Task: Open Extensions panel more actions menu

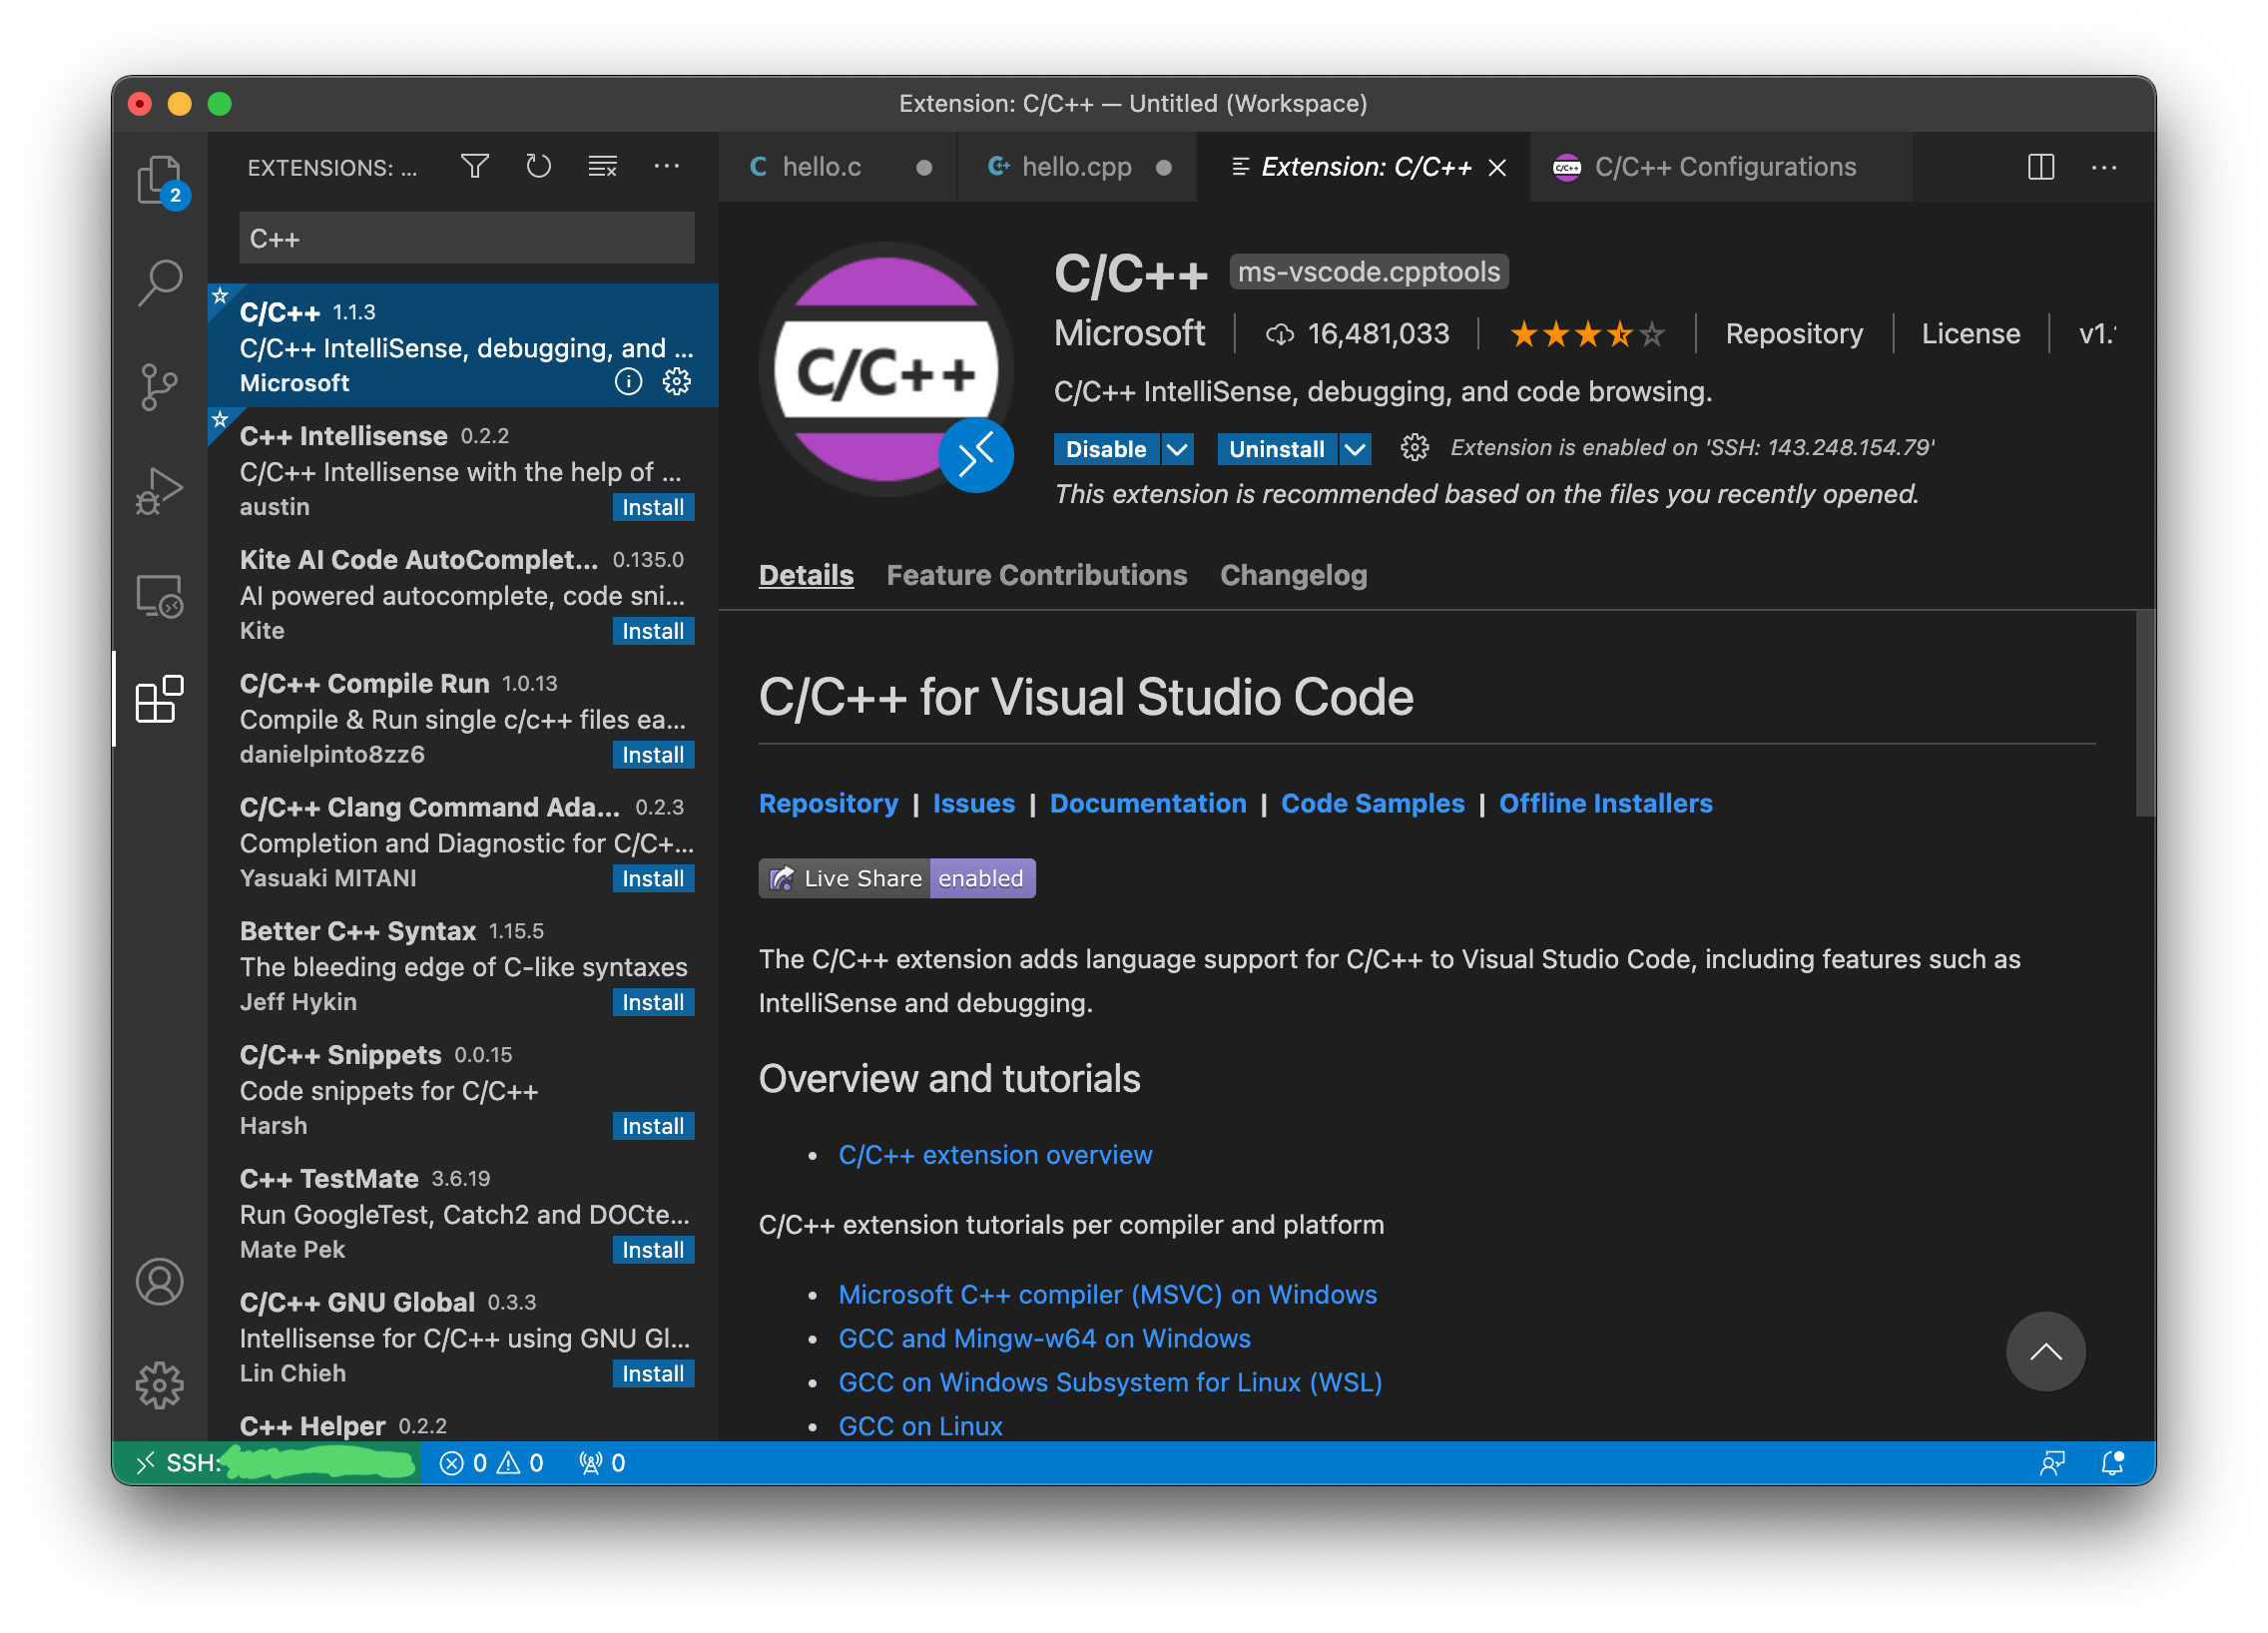Action: (x=667, y=166)
